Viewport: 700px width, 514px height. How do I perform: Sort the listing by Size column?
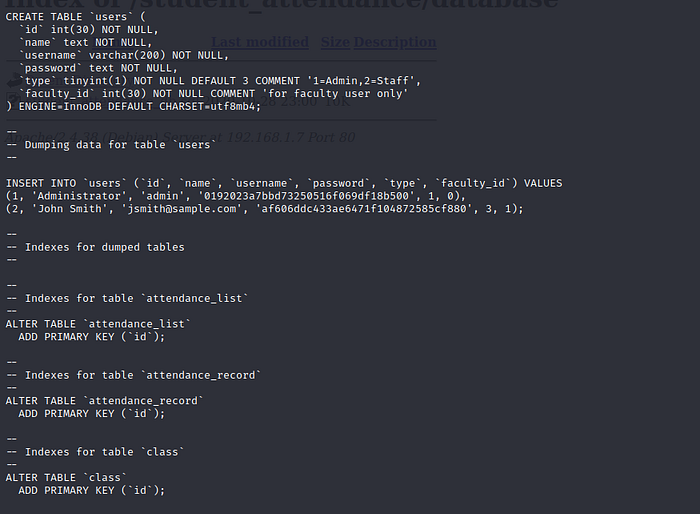point(335,42)
